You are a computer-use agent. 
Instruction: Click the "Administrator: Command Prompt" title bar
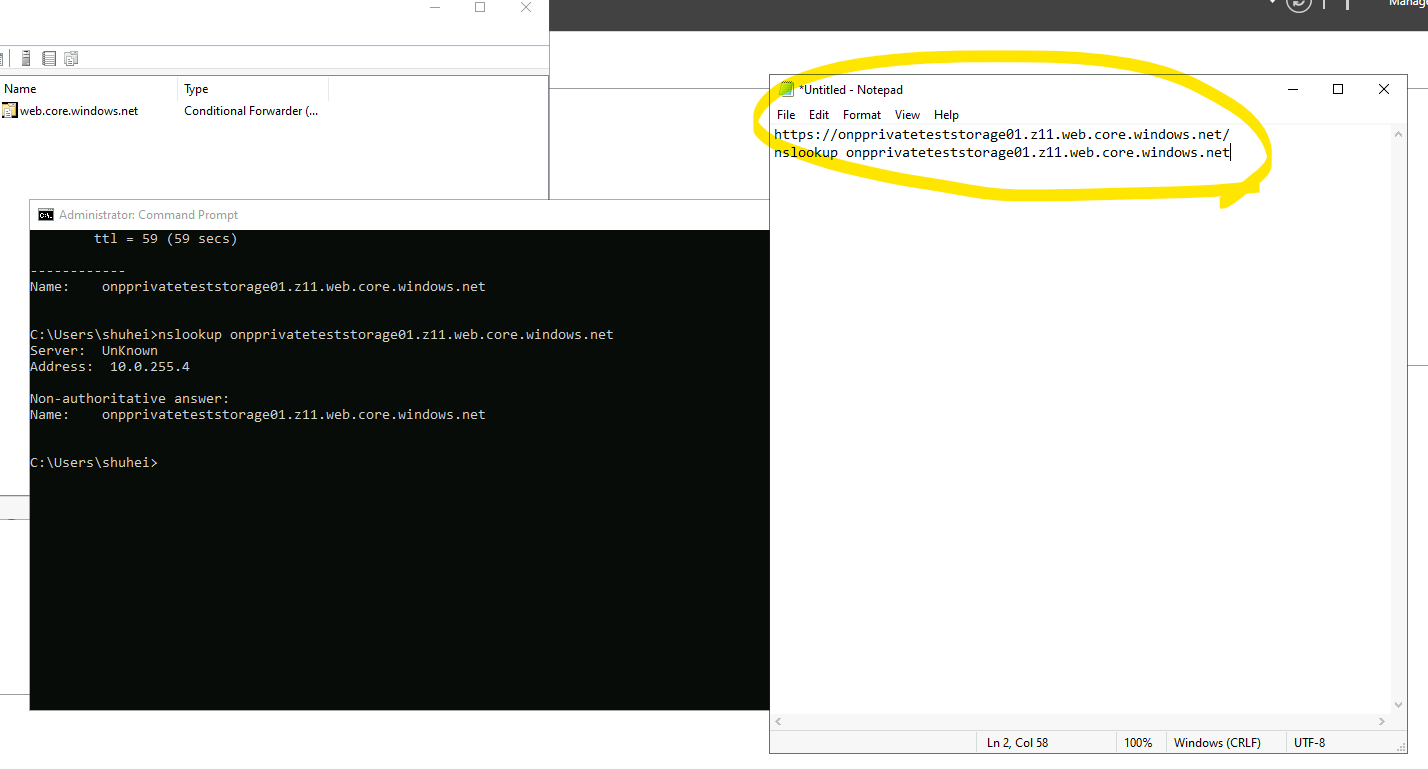(400, 215)
